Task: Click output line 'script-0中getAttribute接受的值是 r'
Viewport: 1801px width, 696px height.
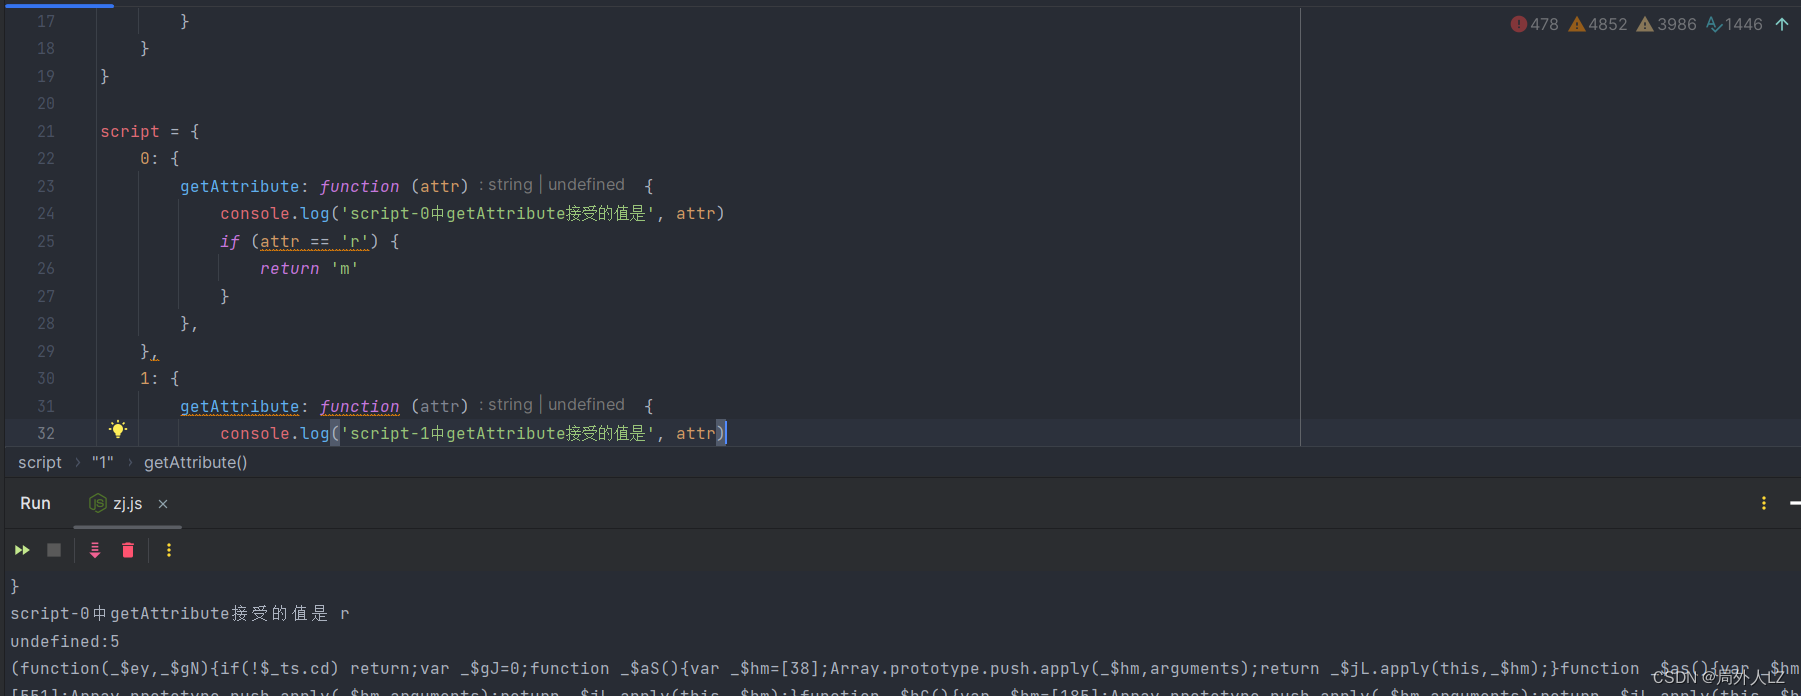Action: click(180, 613)
